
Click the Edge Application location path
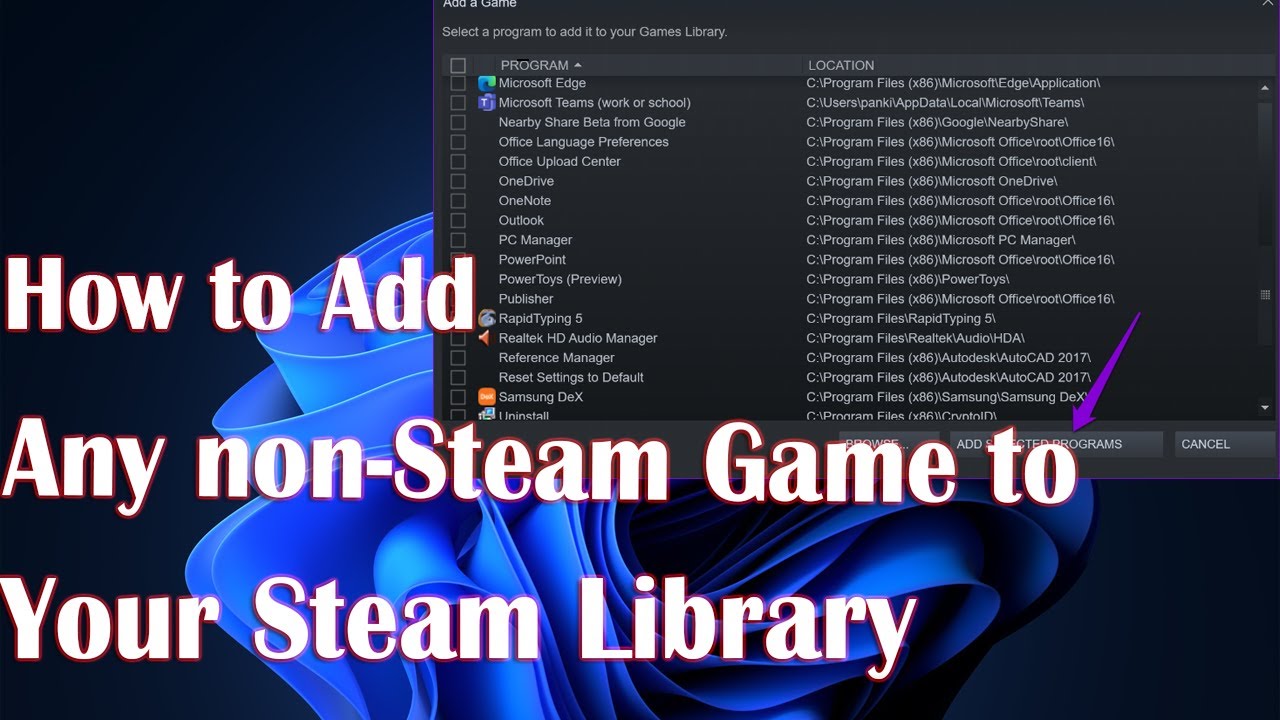coord(954,83)
